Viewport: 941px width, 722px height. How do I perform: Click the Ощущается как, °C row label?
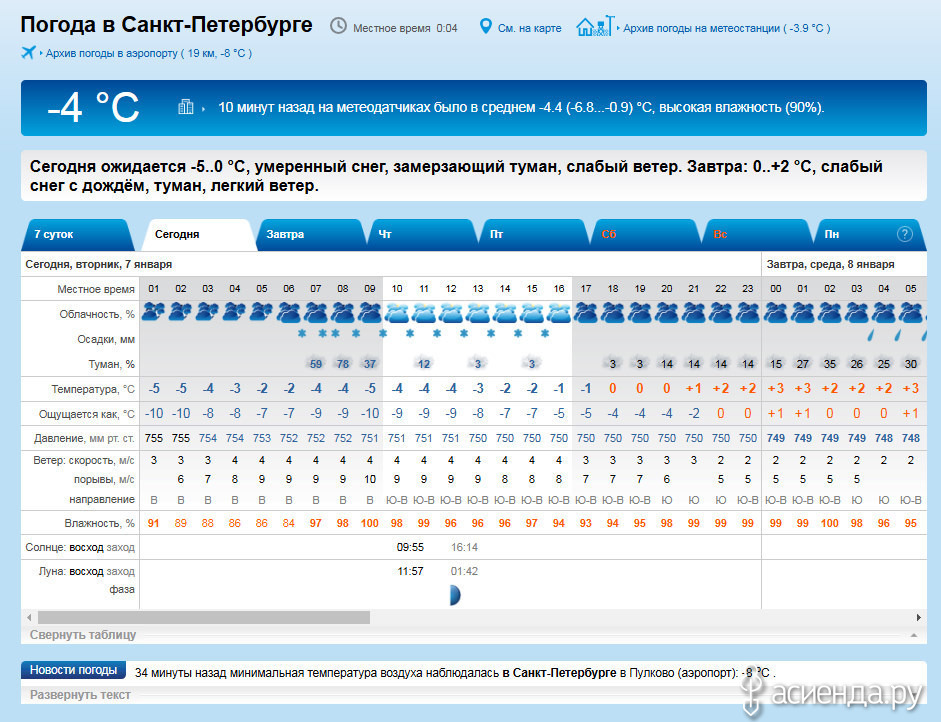point(86,414)
